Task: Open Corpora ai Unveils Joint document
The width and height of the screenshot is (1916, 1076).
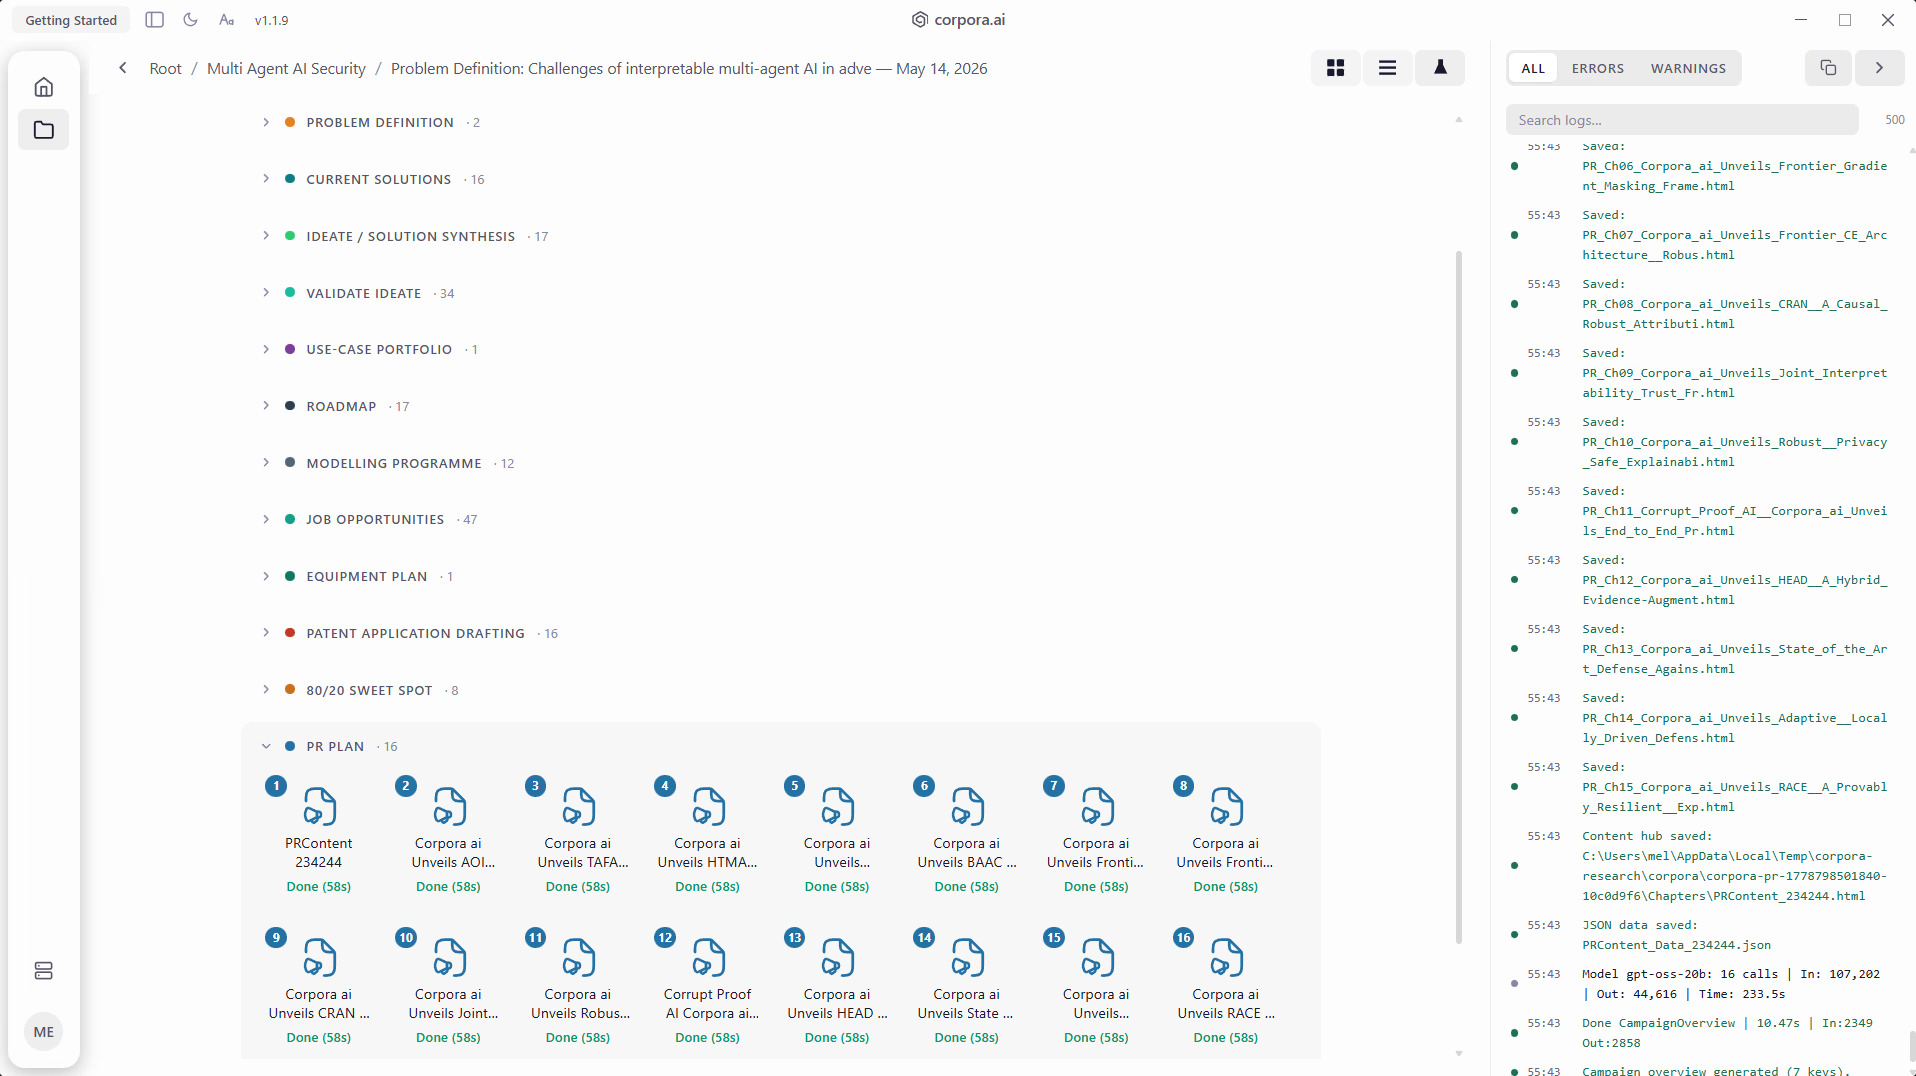Action: tap(449, 987)
